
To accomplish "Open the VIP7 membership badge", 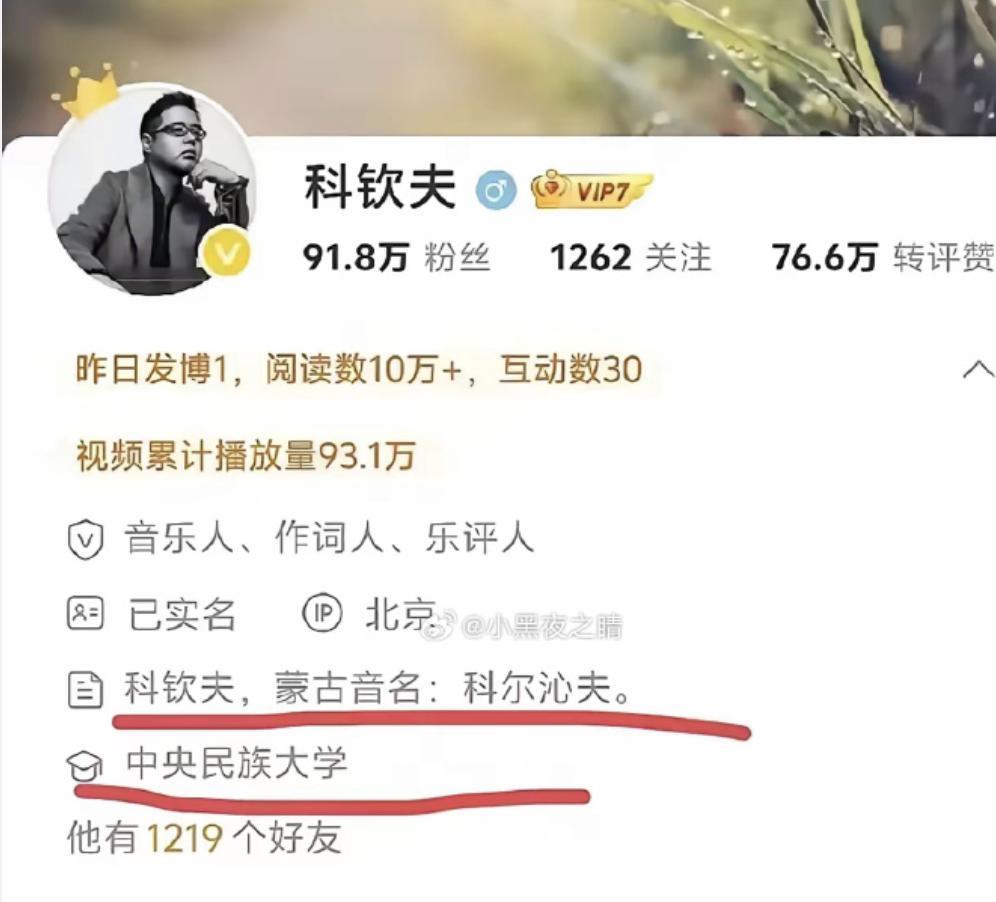I will click(x=592, y=189).
